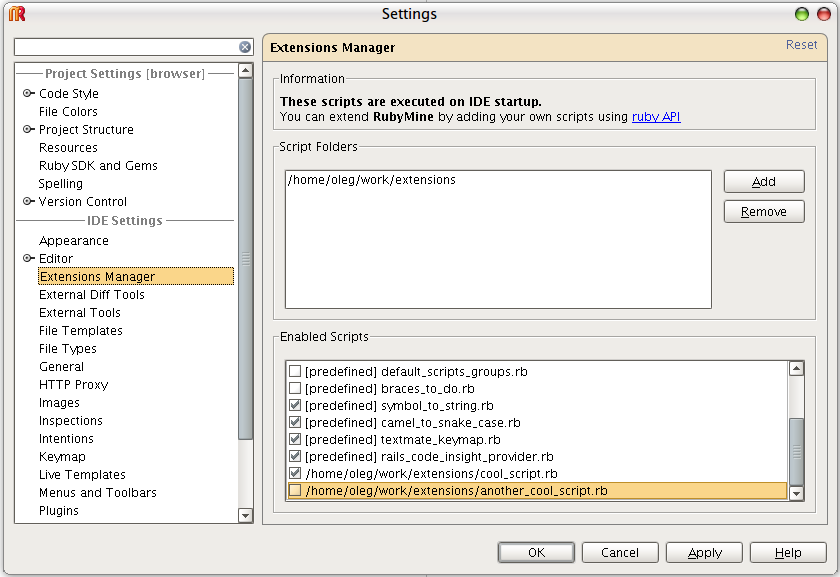The width and height of the screenshot is (840, 577).
Task: Expand the Code Style node
Action: pyautogui.click(x=28, y=93)
